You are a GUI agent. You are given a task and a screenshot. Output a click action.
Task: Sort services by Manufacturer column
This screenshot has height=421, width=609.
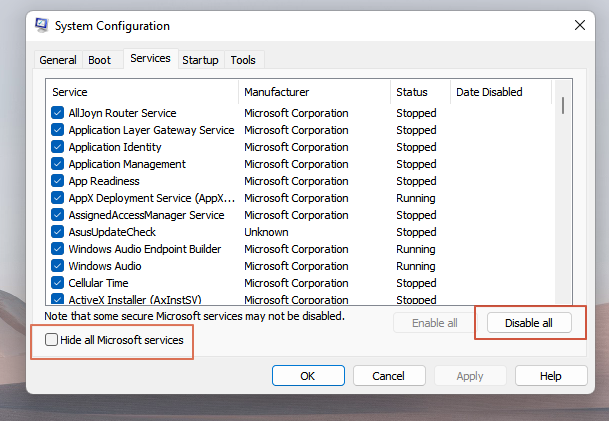point(314,92)
